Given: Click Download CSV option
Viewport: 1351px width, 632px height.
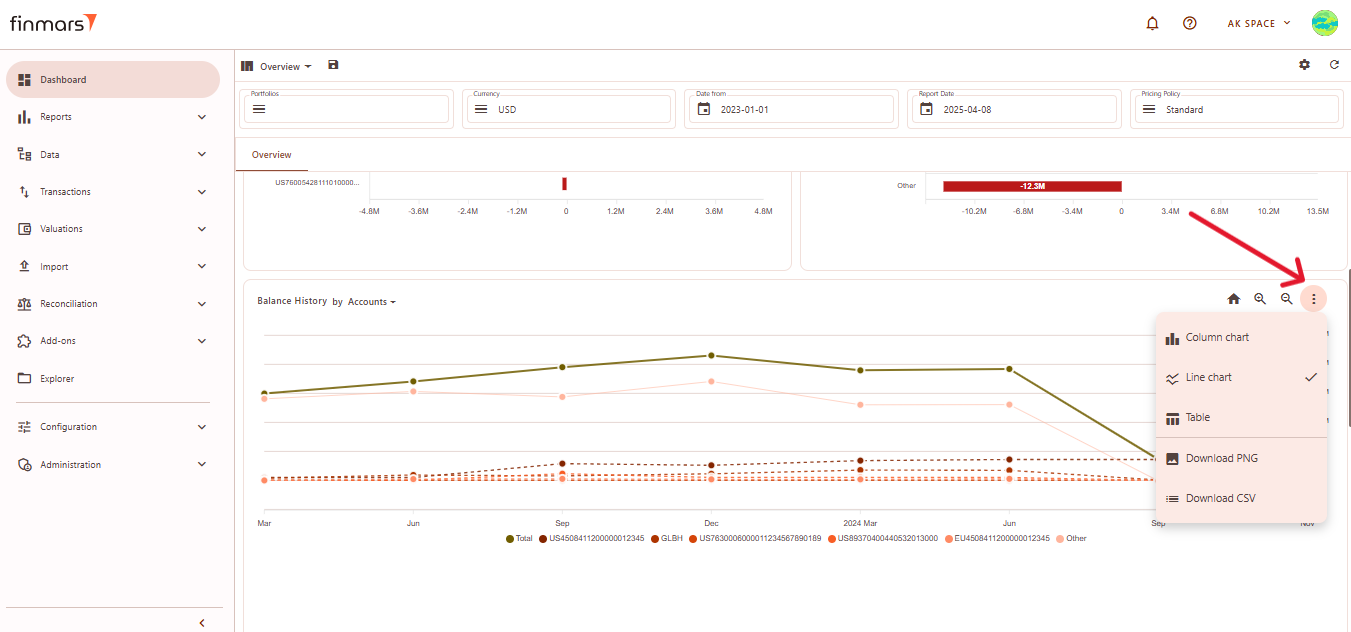Looking at the screenshot, I should pos(1220,499).
